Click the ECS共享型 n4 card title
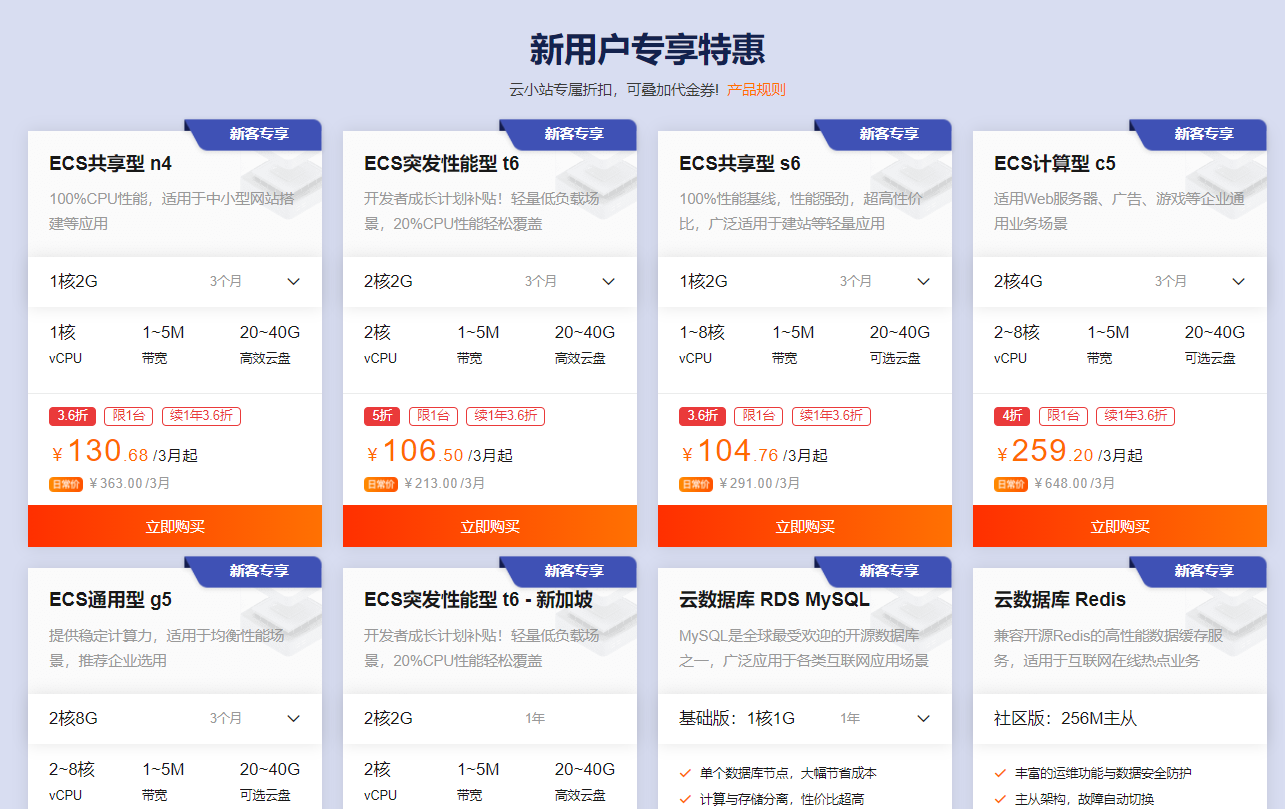 (x=111, y=163)
